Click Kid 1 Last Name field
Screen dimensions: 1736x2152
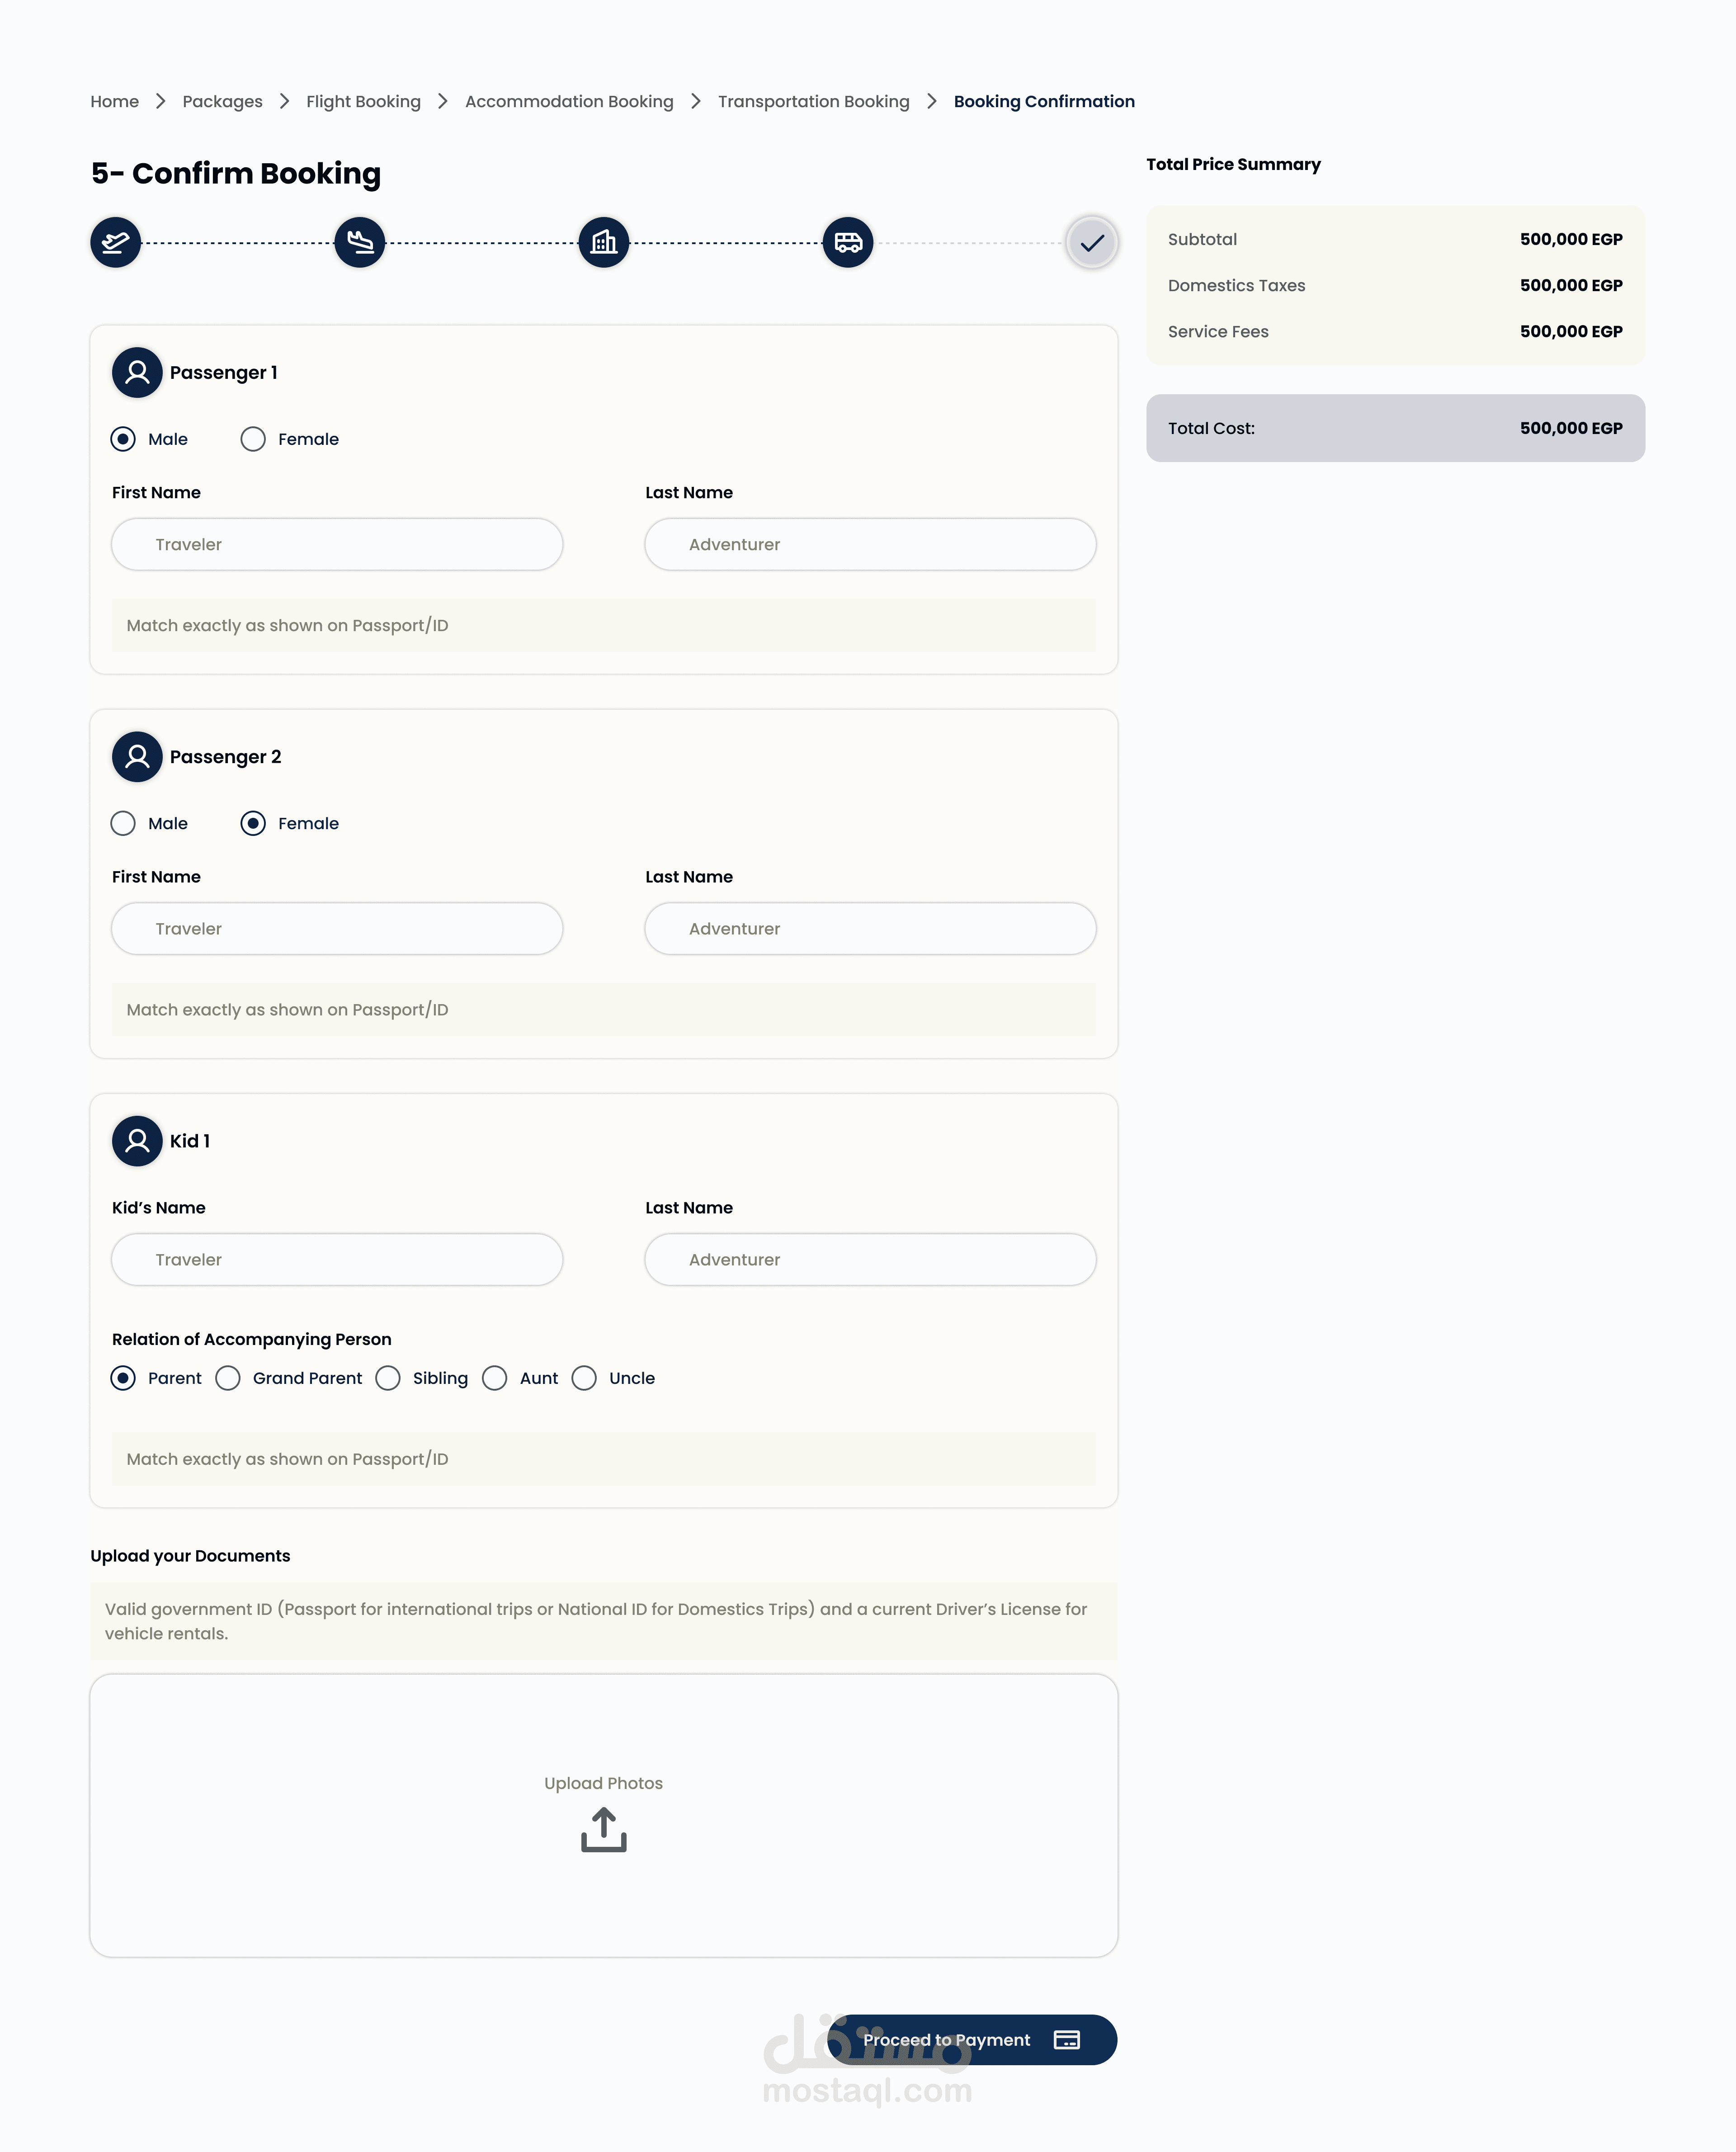click(x=870, y=1259)
